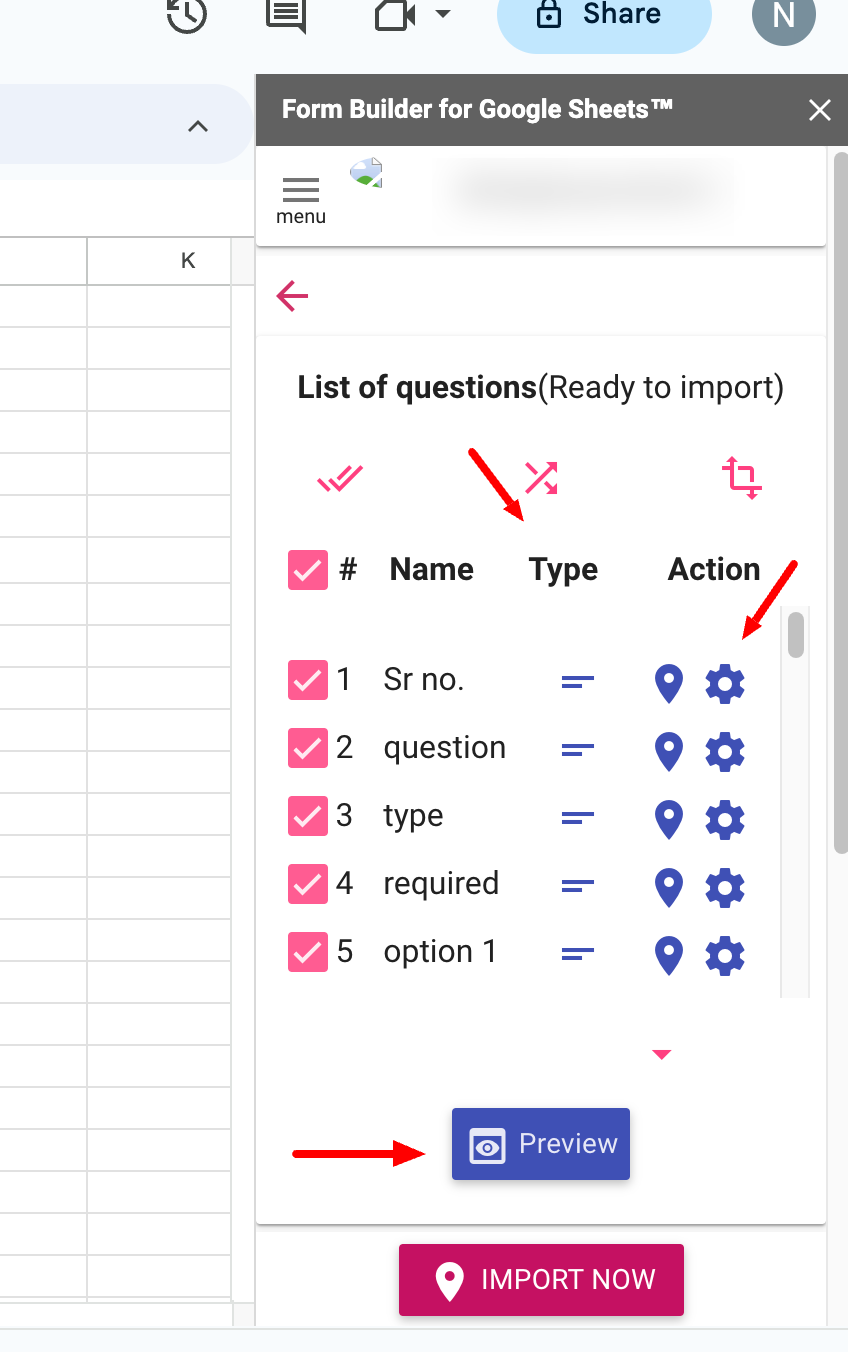Collapse the toolbar with the chevron
This screenshot has width=848, height=1352.
[x=198, y=126]
